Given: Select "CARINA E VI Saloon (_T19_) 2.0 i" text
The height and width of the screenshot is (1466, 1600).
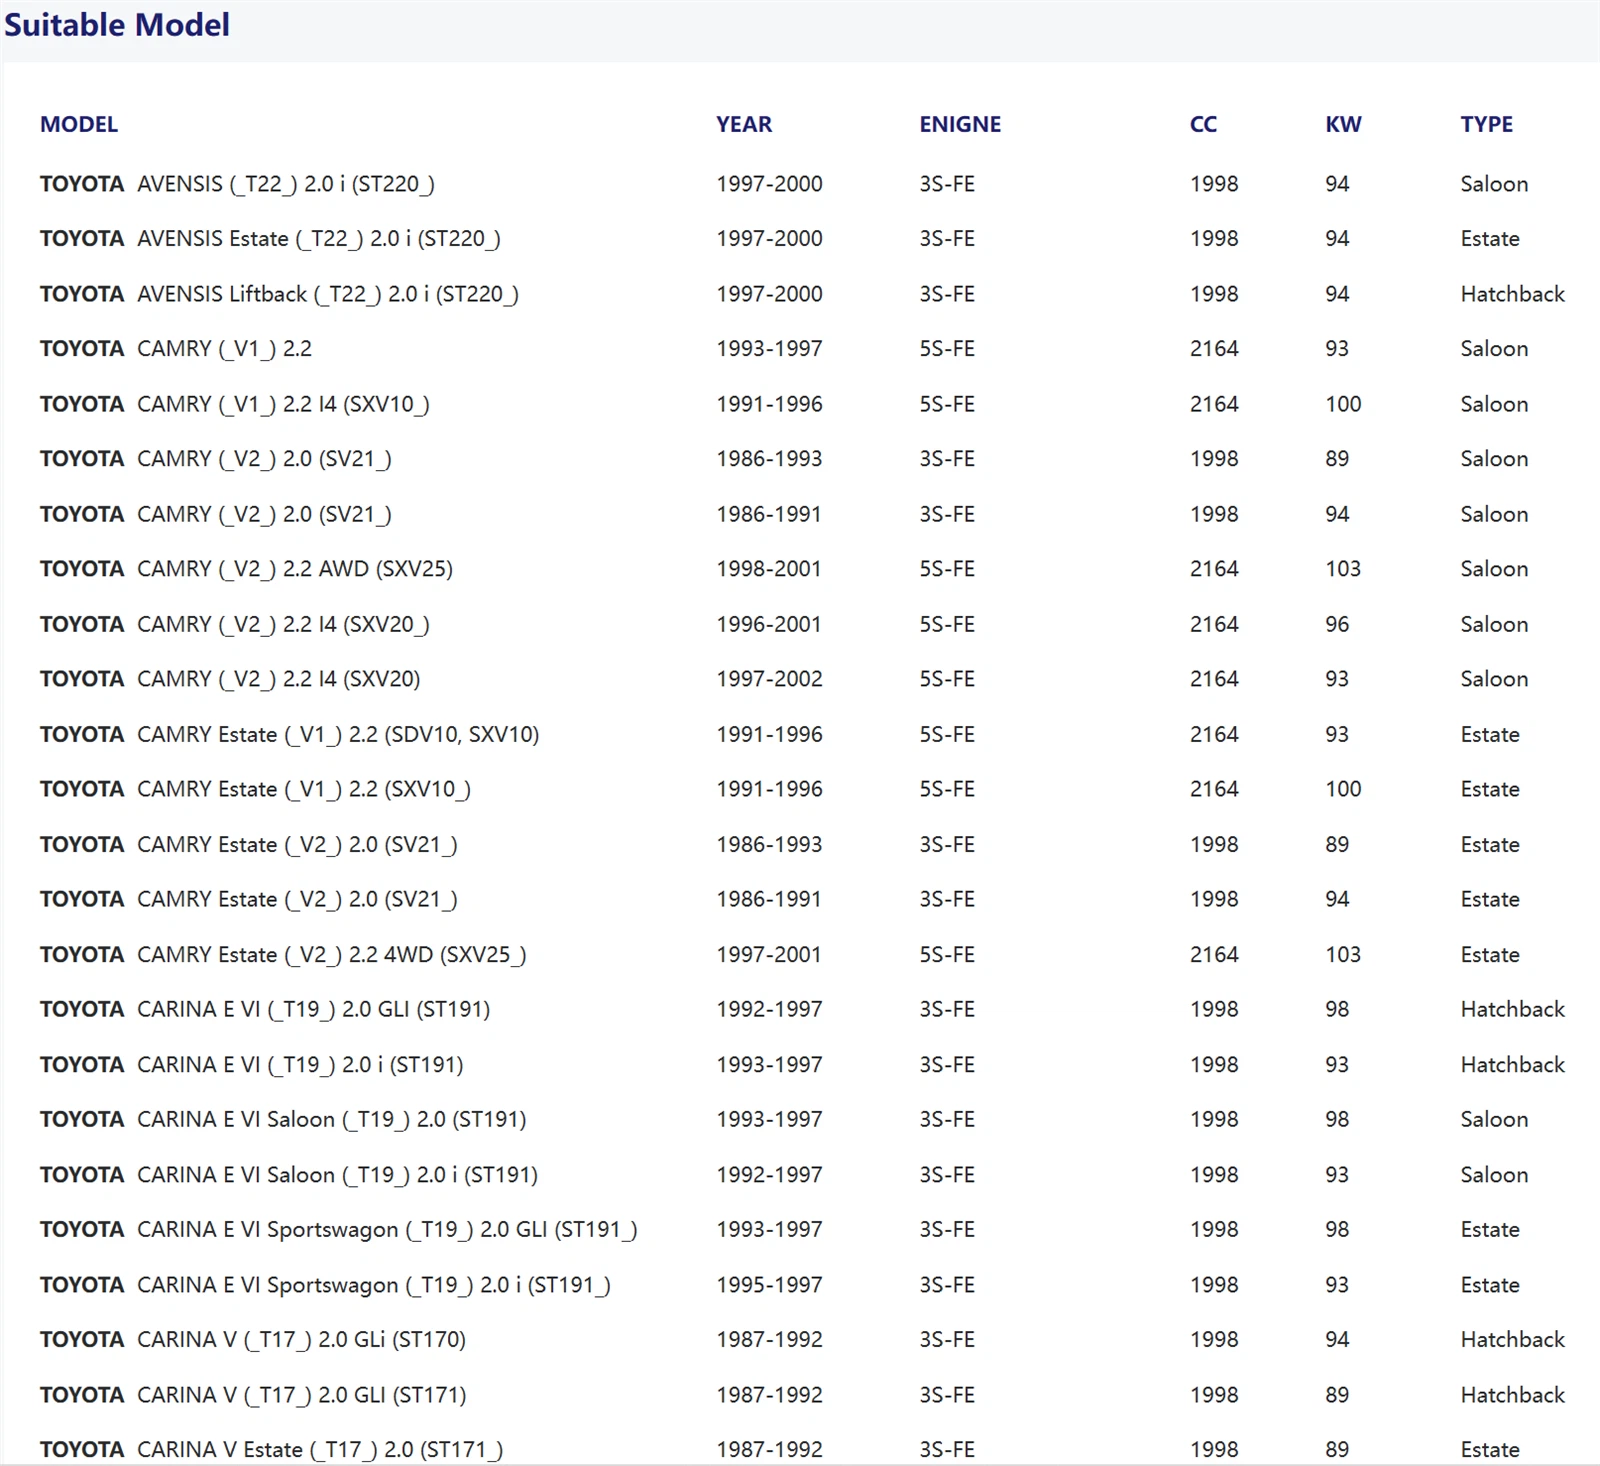Looking at the screenshot, I should point(338,1175).
